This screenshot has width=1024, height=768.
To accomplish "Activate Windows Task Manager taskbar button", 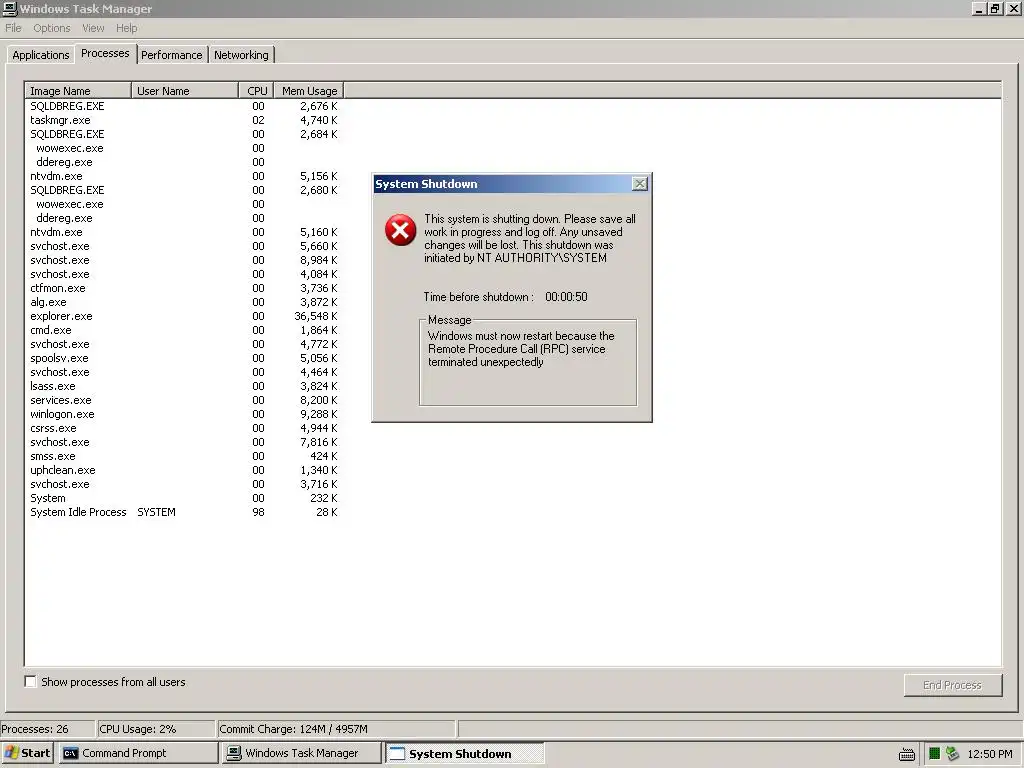I will click(301, 753).
